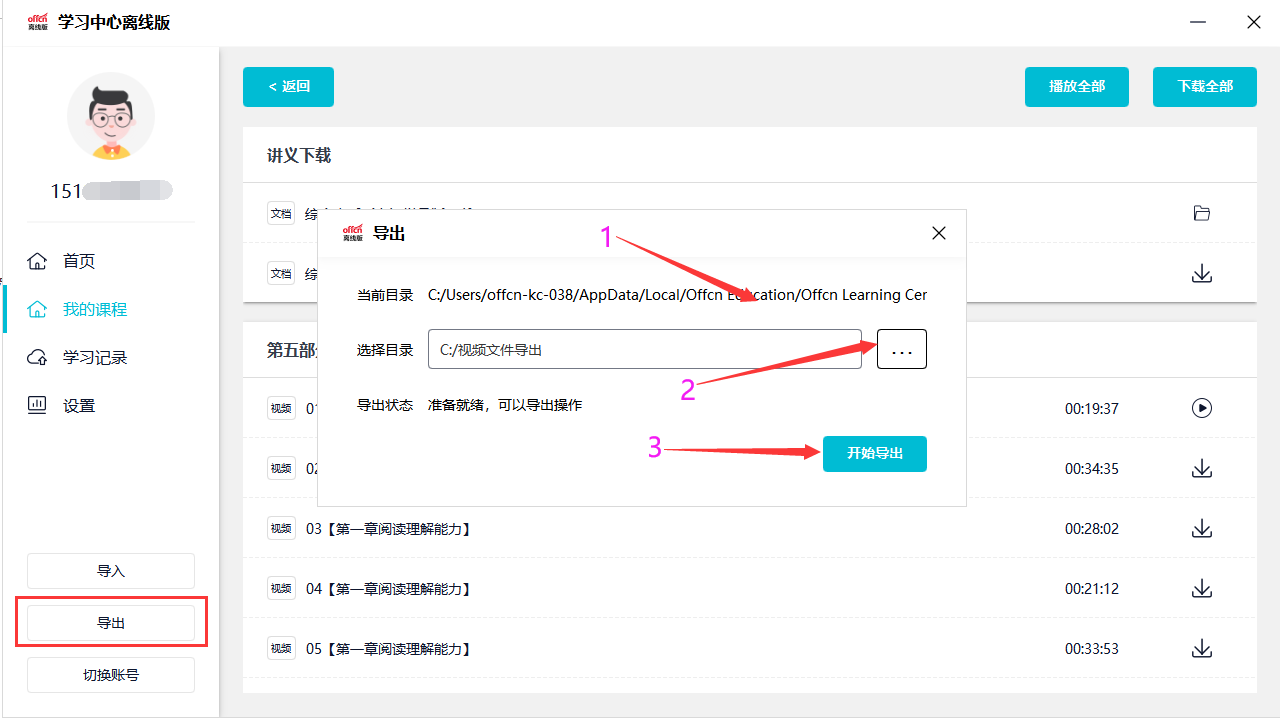Browse for export folder with the ... button
The width and height of the screenshot is (1280, 719).
tap(902, 349)
